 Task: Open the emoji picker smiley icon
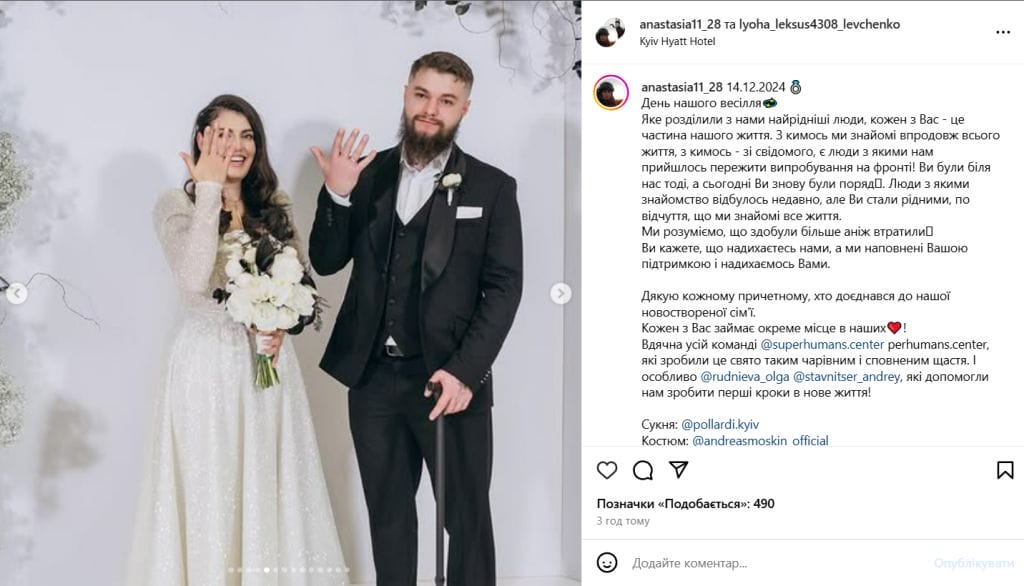pos(607,562)
